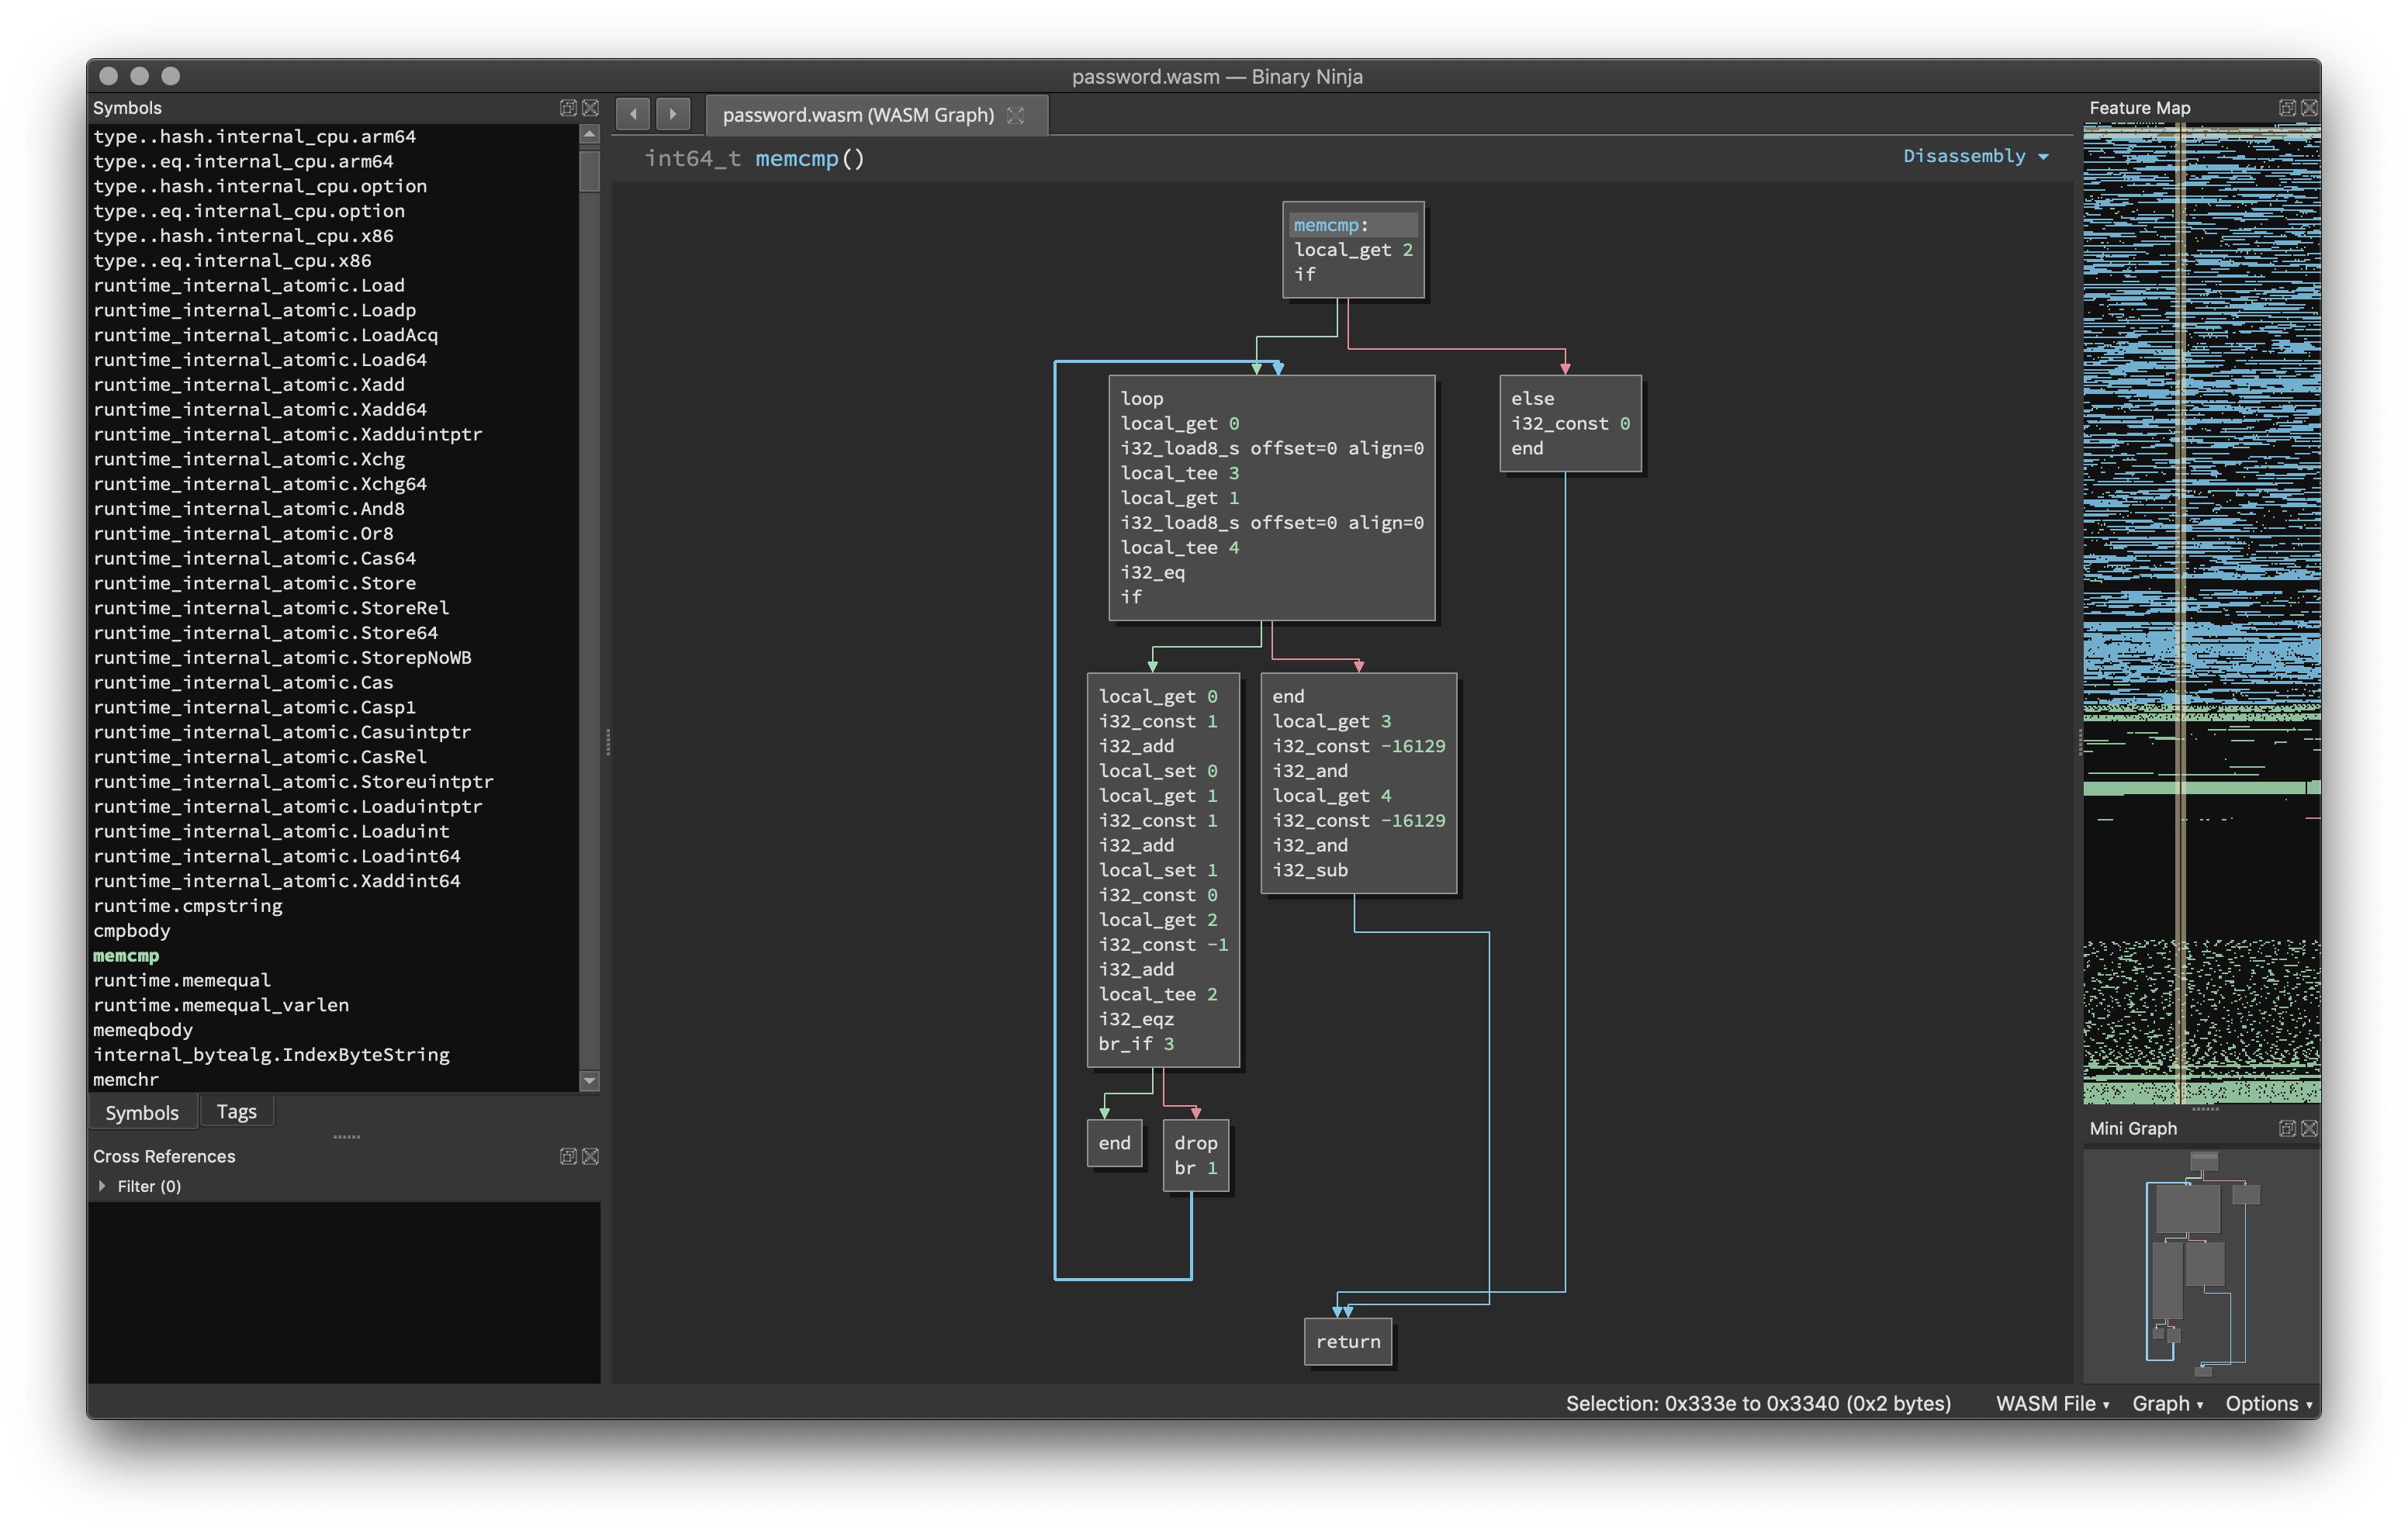The height and width of the screenshot is (1534, 2408).
Task: Click the scroll up arrow in Symbols list
Action: pos(589,134)
